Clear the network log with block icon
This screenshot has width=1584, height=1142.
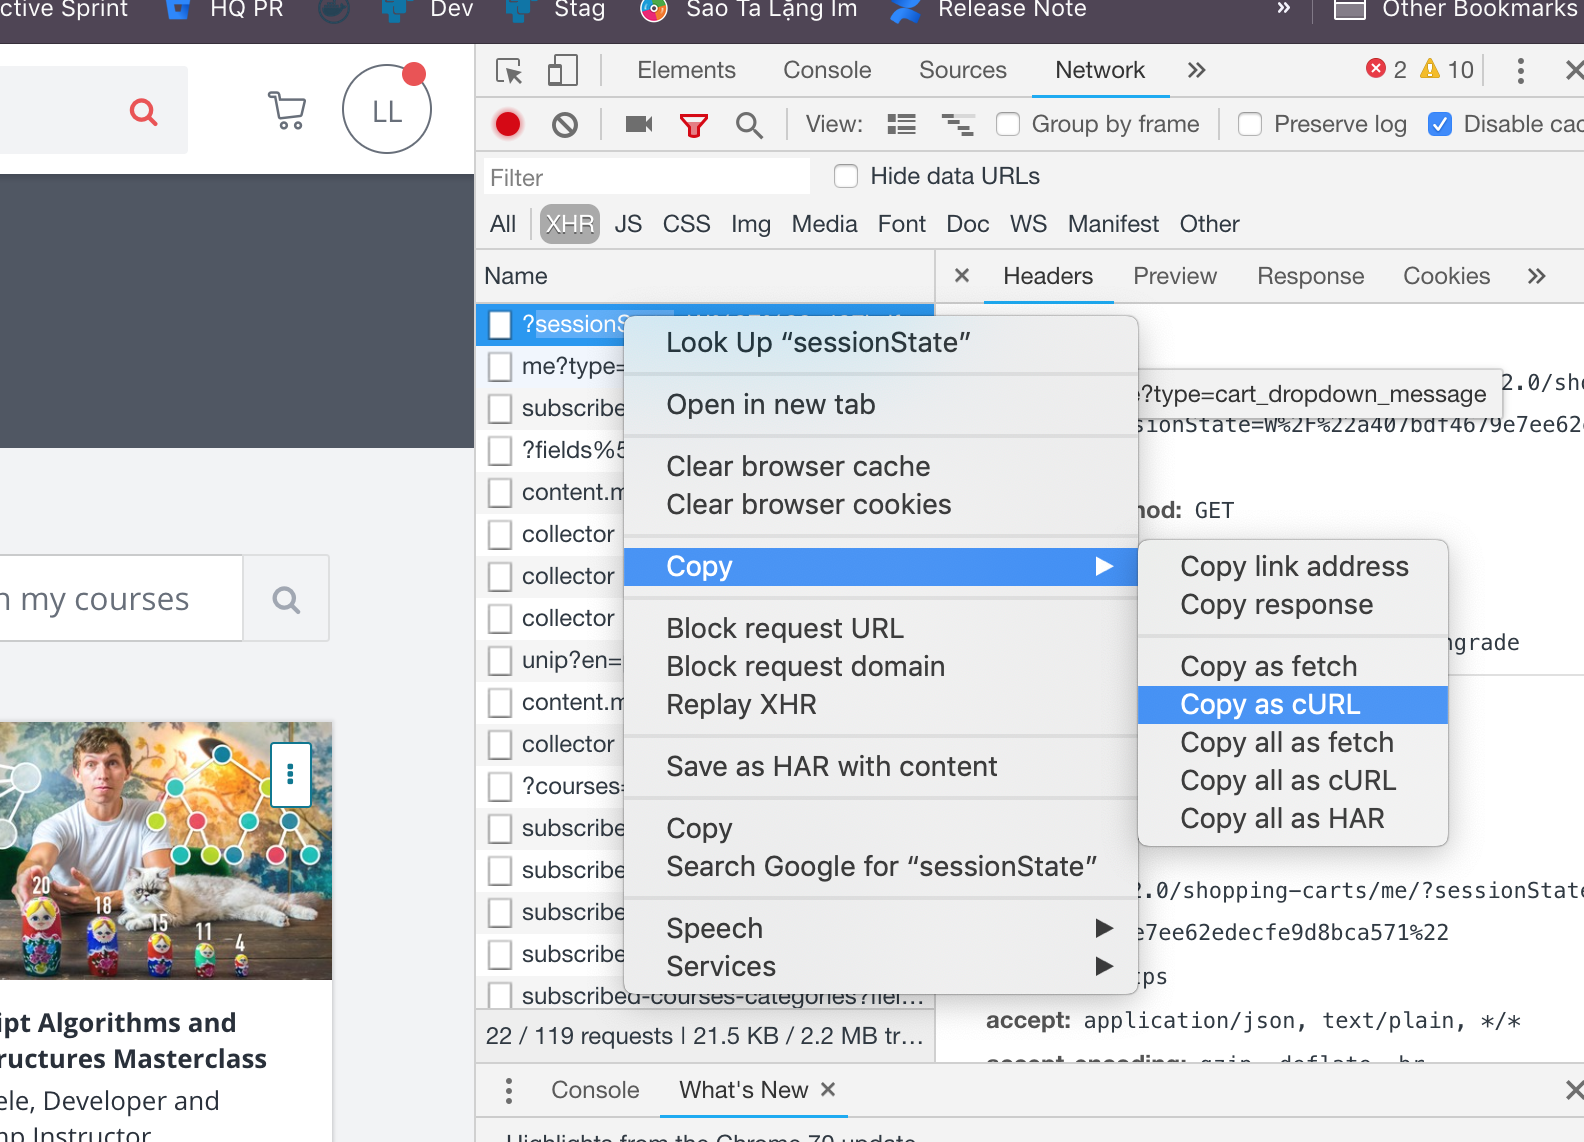tap(565, 124)
